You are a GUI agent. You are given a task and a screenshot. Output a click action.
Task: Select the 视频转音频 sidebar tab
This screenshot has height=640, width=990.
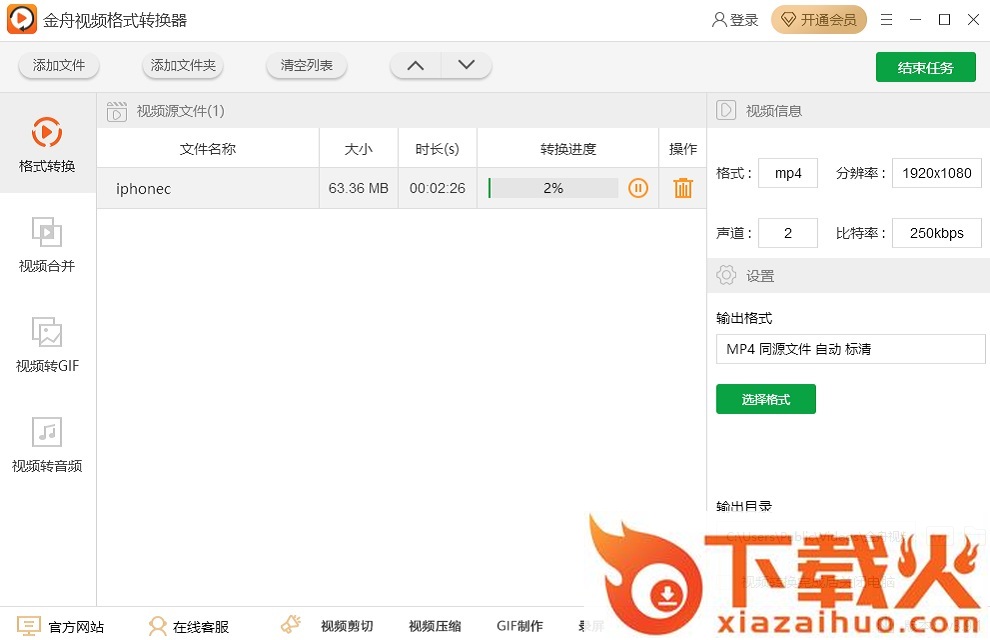47,444
